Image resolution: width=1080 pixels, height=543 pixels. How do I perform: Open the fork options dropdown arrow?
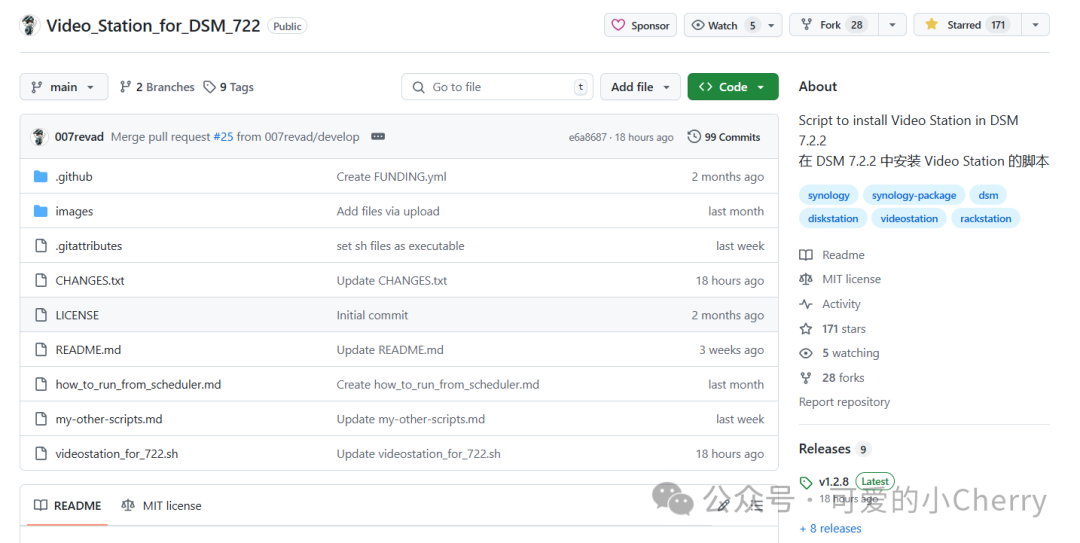[892, 25]
